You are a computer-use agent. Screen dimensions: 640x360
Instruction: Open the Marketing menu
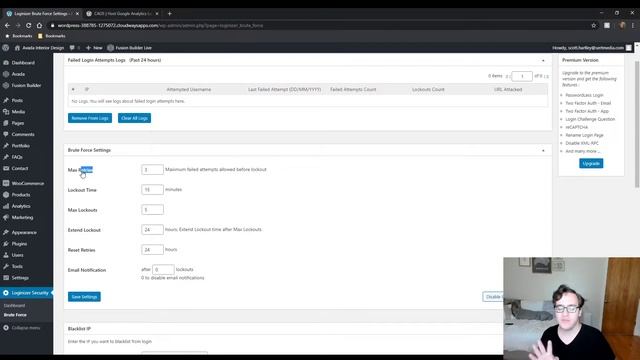point(22,218)
